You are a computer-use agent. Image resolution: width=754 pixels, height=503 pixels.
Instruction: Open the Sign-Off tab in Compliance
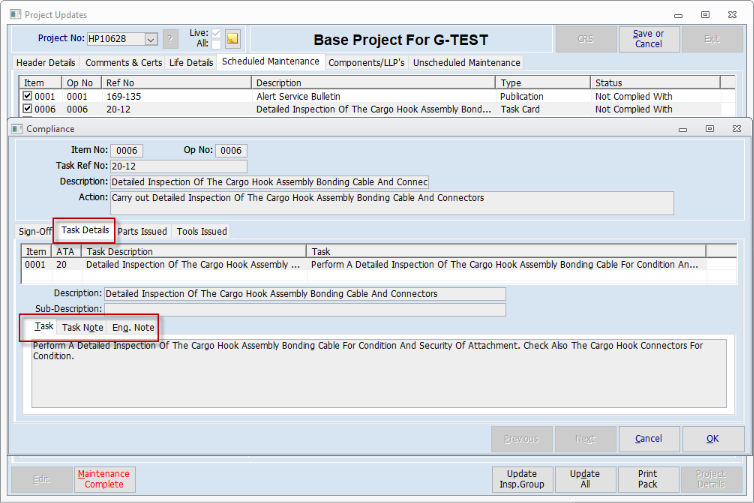(x=35, y=231)
